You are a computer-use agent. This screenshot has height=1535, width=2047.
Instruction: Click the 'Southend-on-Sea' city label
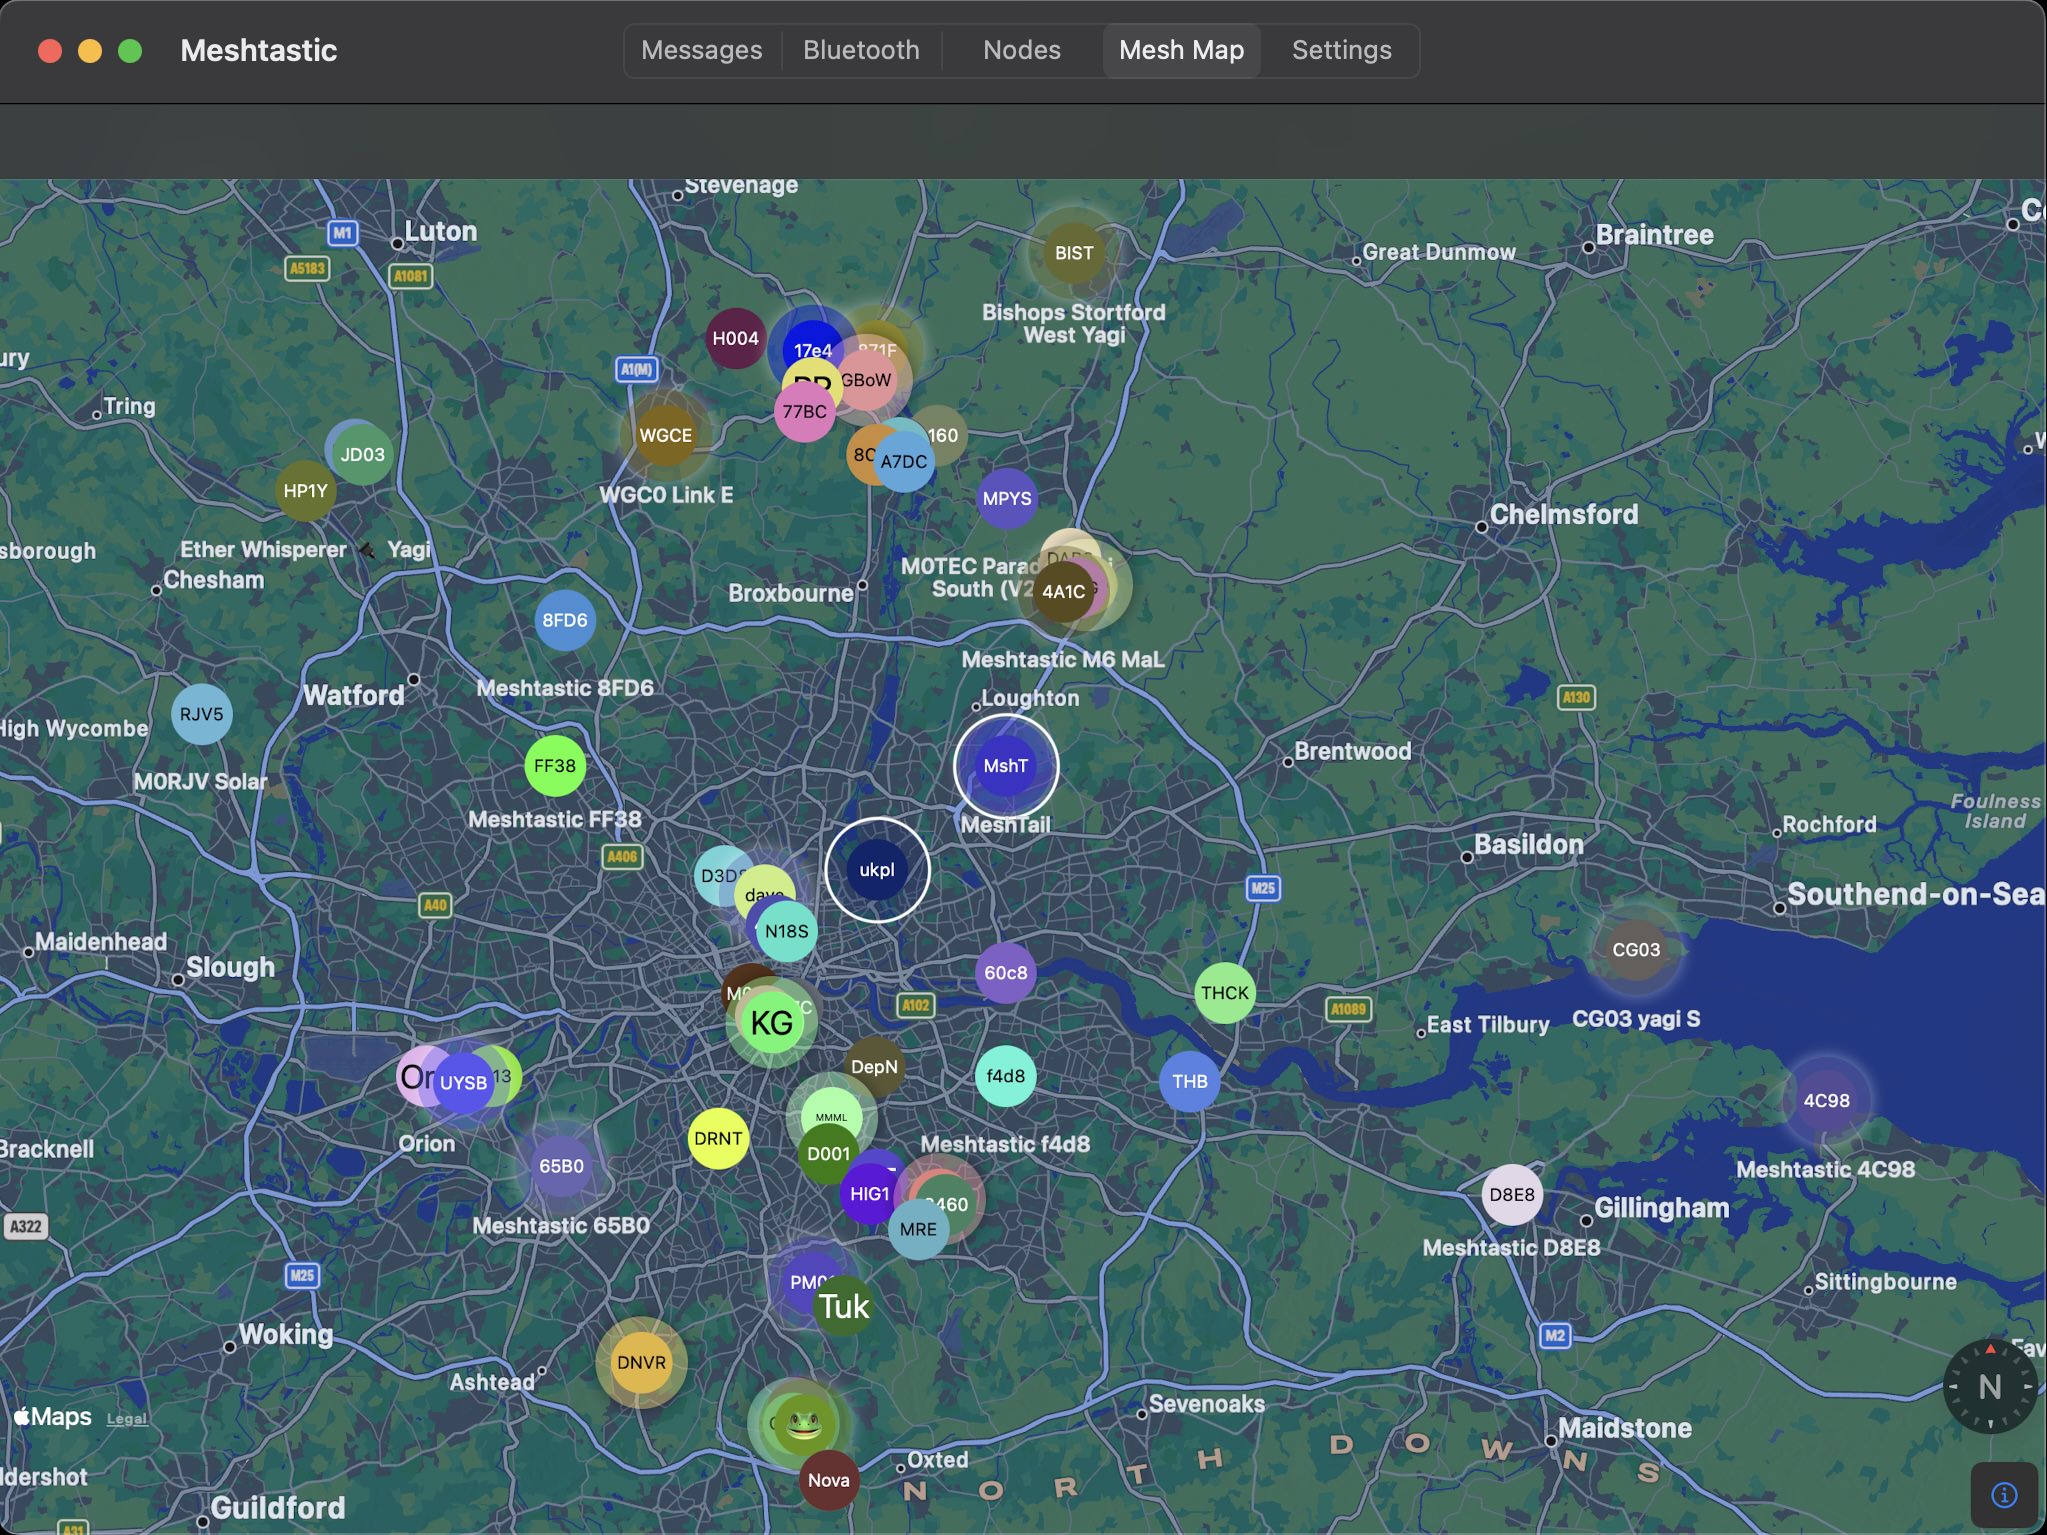click(x=1915, y=894)
